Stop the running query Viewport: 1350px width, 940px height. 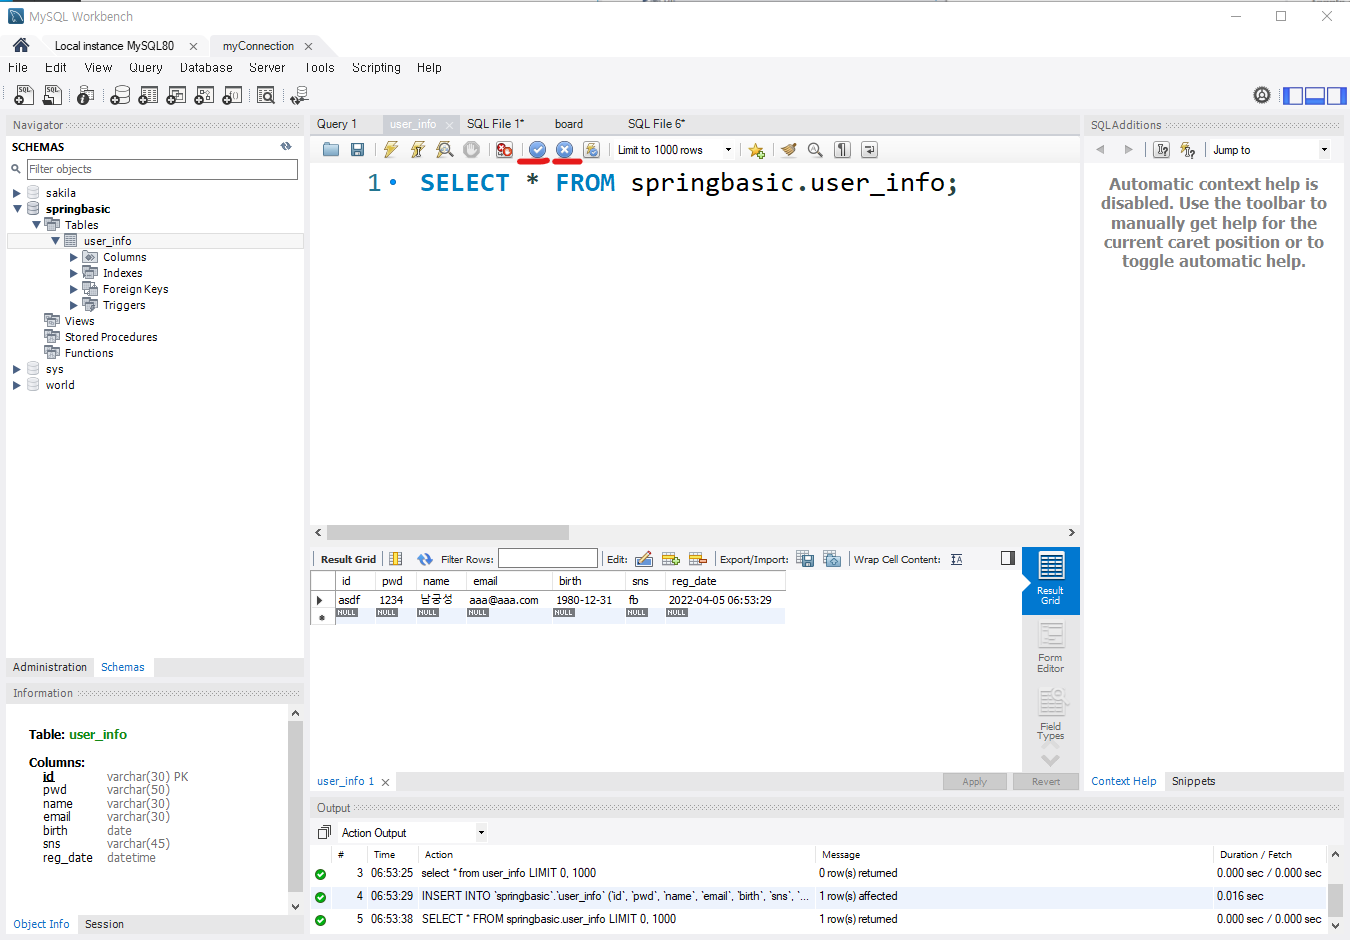(x=472, y=150)
